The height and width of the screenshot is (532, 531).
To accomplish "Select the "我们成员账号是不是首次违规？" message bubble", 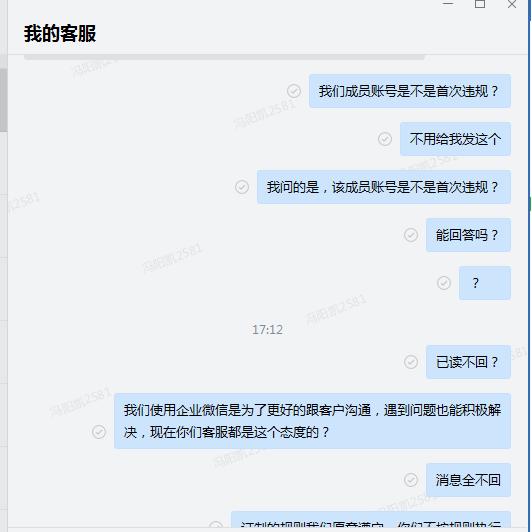I will coord(410,91).
